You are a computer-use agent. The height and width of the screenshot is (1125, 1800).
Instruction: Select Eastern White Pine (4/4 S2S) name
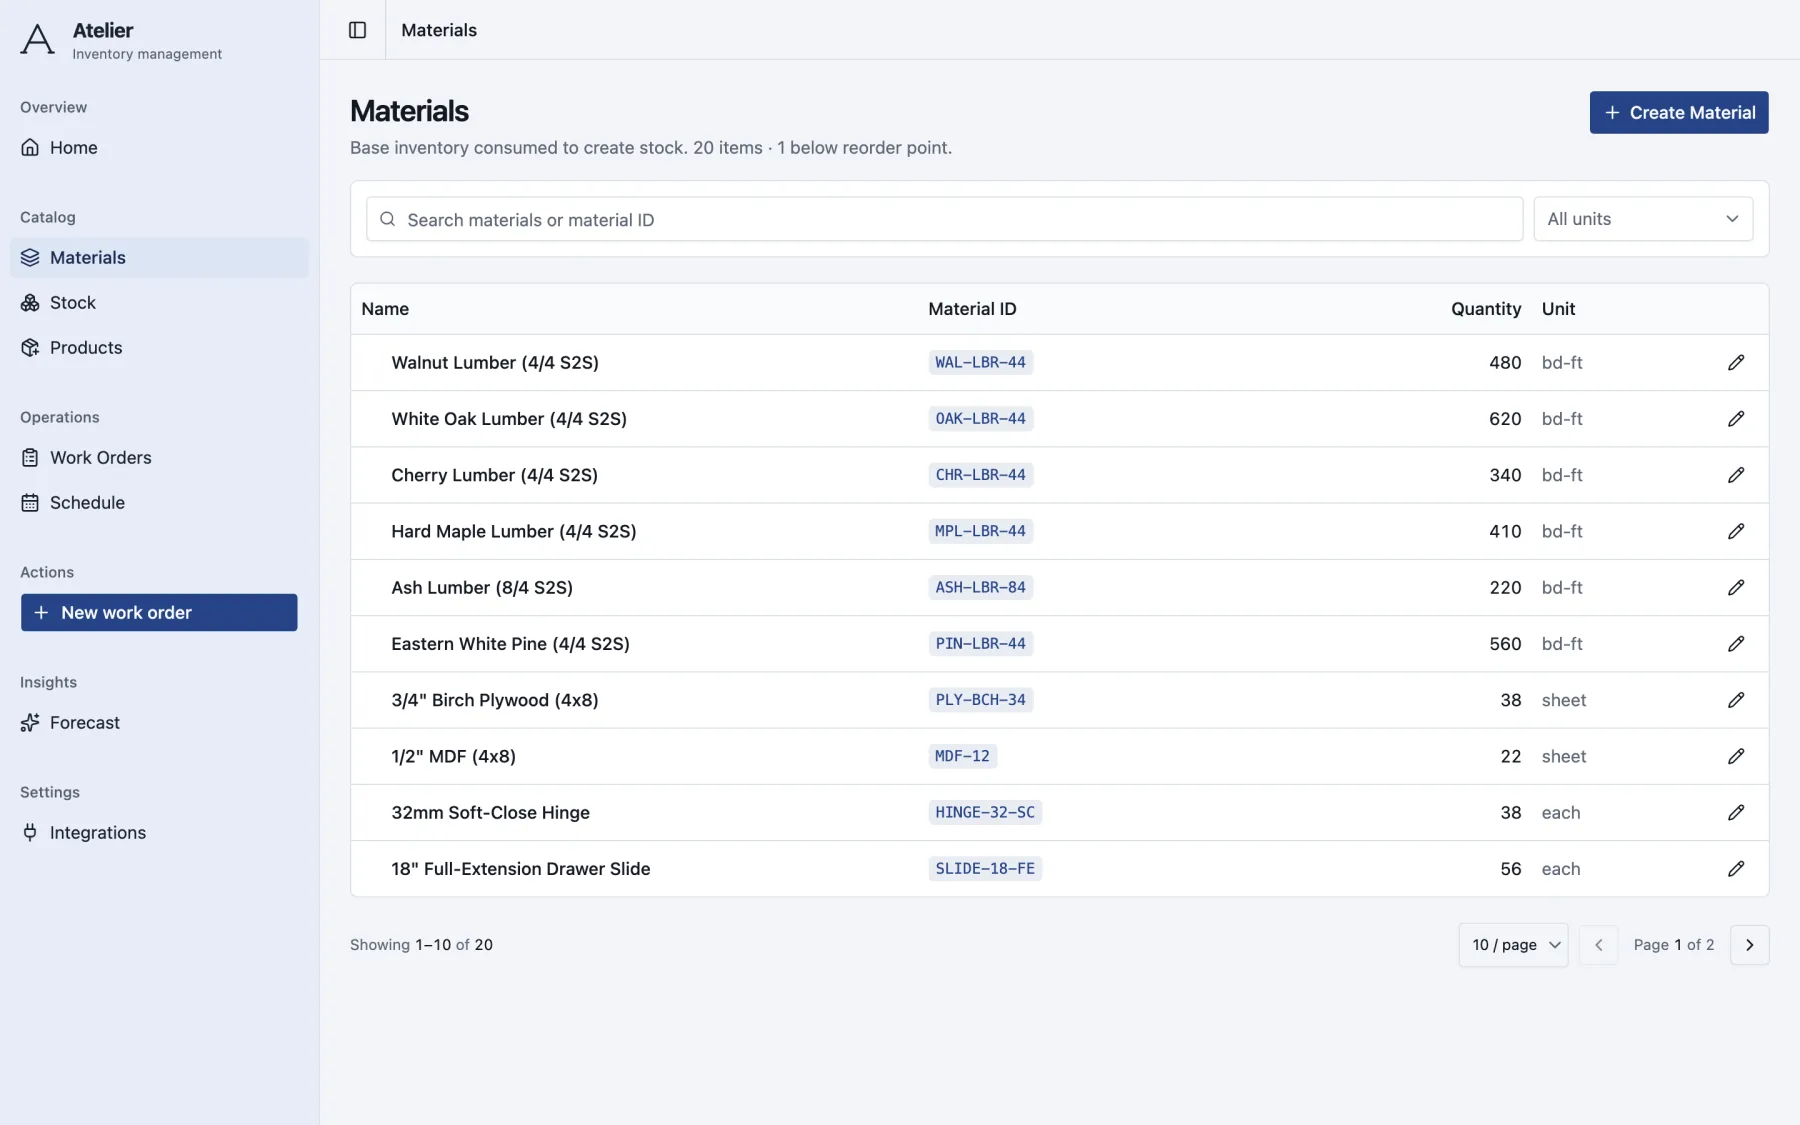click(510, 644)
